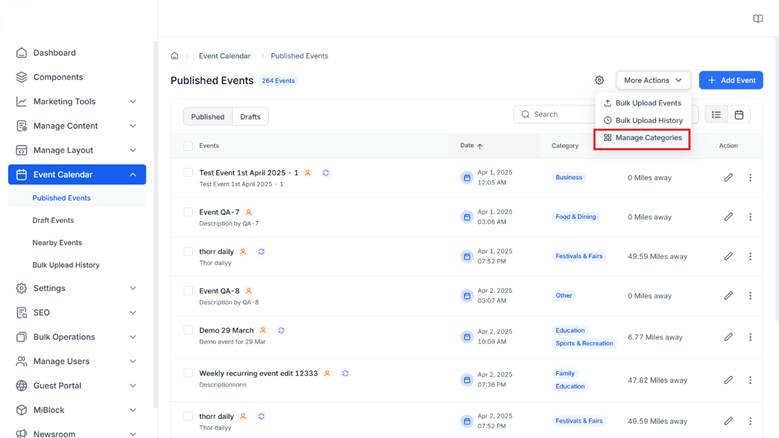Image resolution: width=779 pixels, height=438 pixels.
Task: Tick Weekly recurring event edit 12333 checkbox
Action: [x=188, y=373]
